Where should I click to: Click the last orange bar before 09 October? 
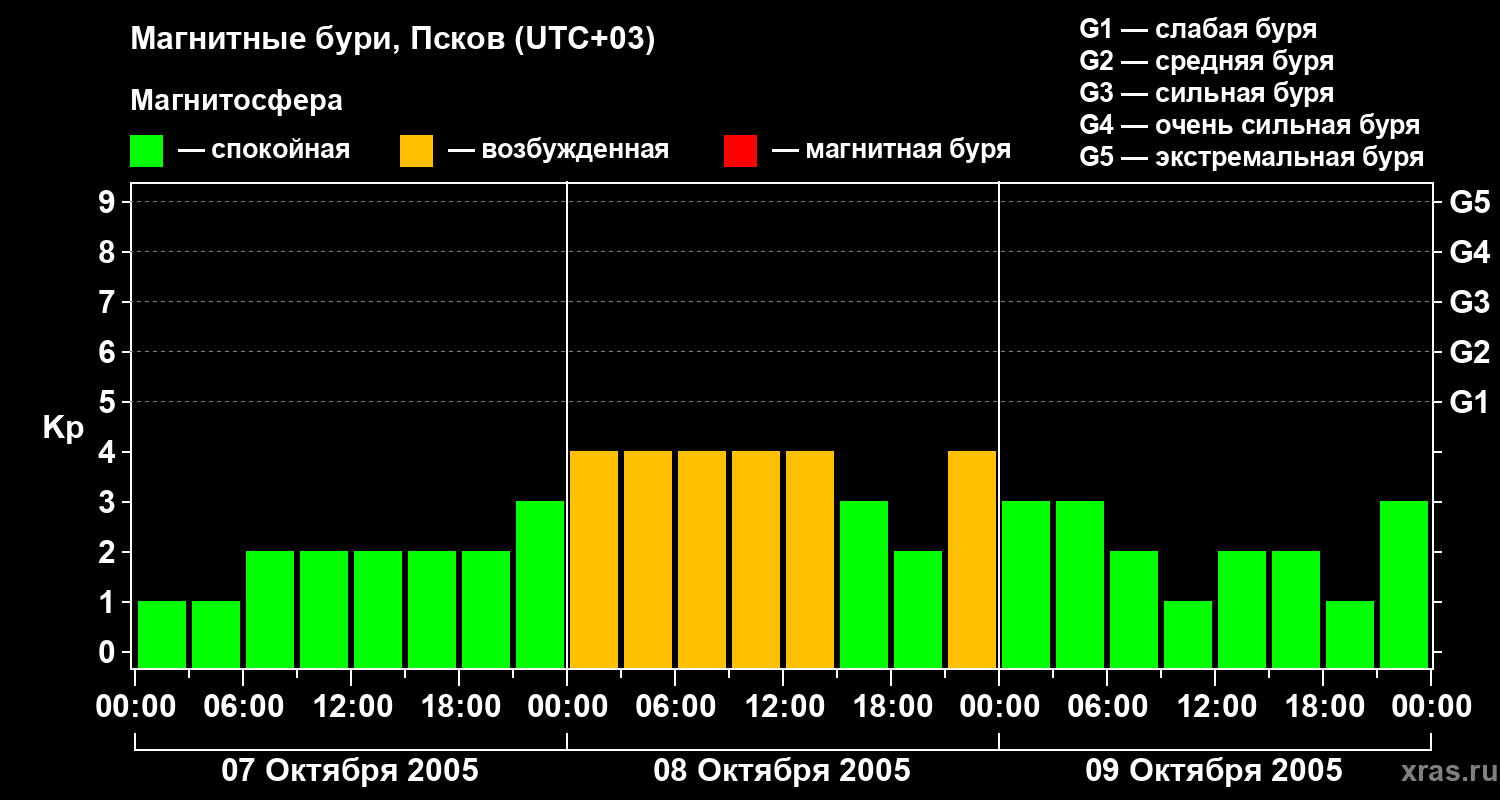pyautogui.click(x=972, y=560)
